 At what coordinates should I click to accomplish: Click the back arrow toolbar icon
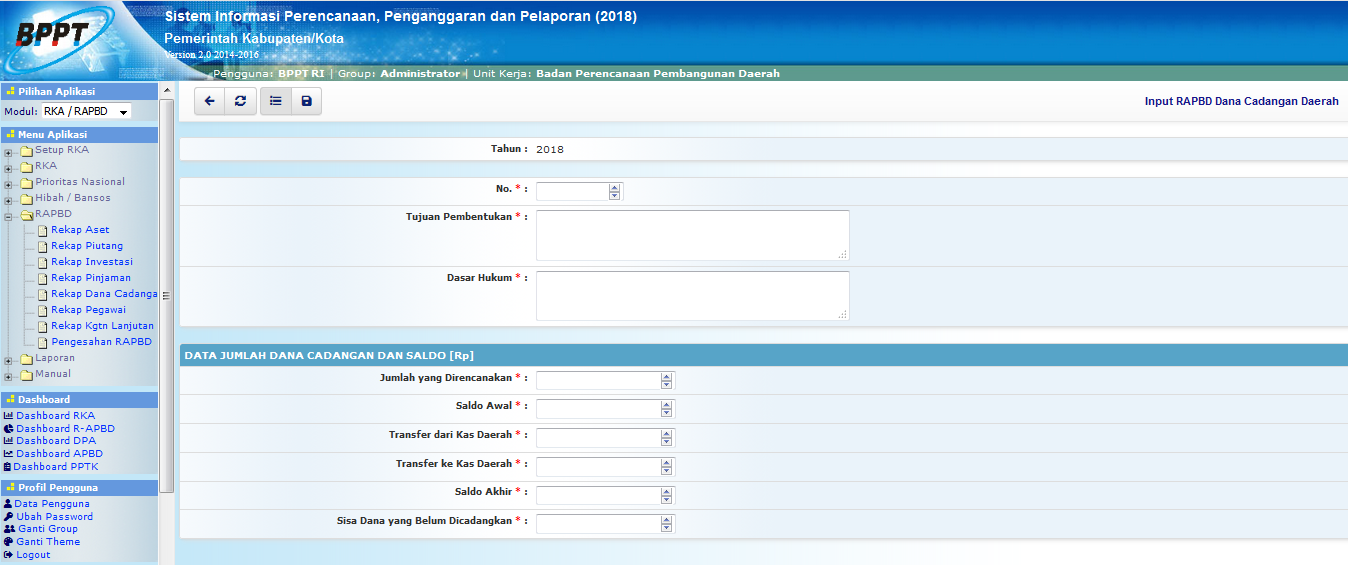[209, 101]
